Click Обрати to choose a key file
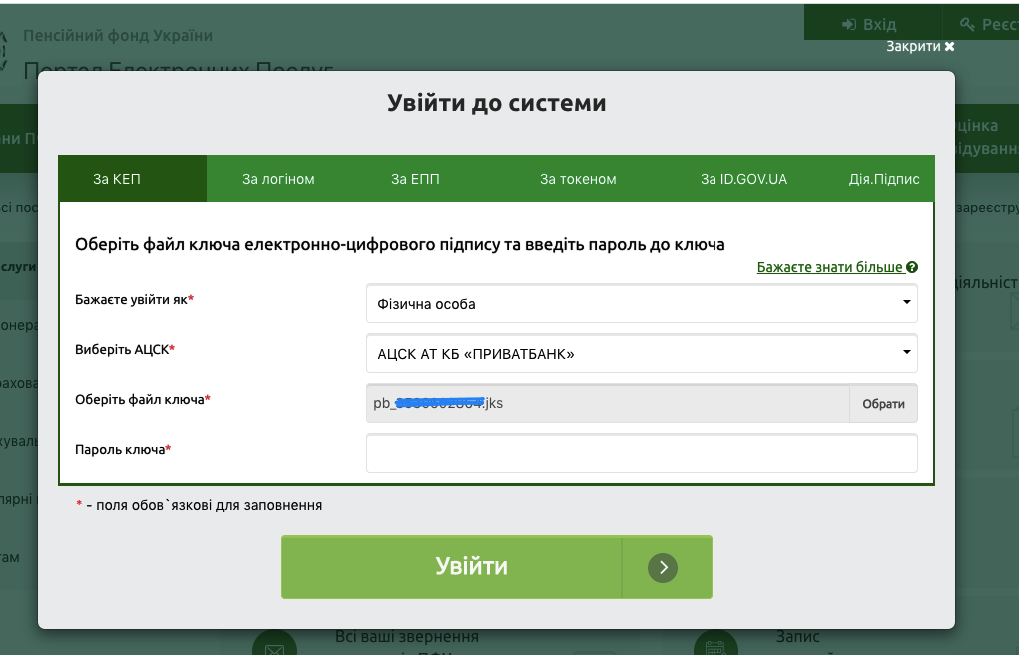This screenshot has height=655, width=1019. (883, 403)
